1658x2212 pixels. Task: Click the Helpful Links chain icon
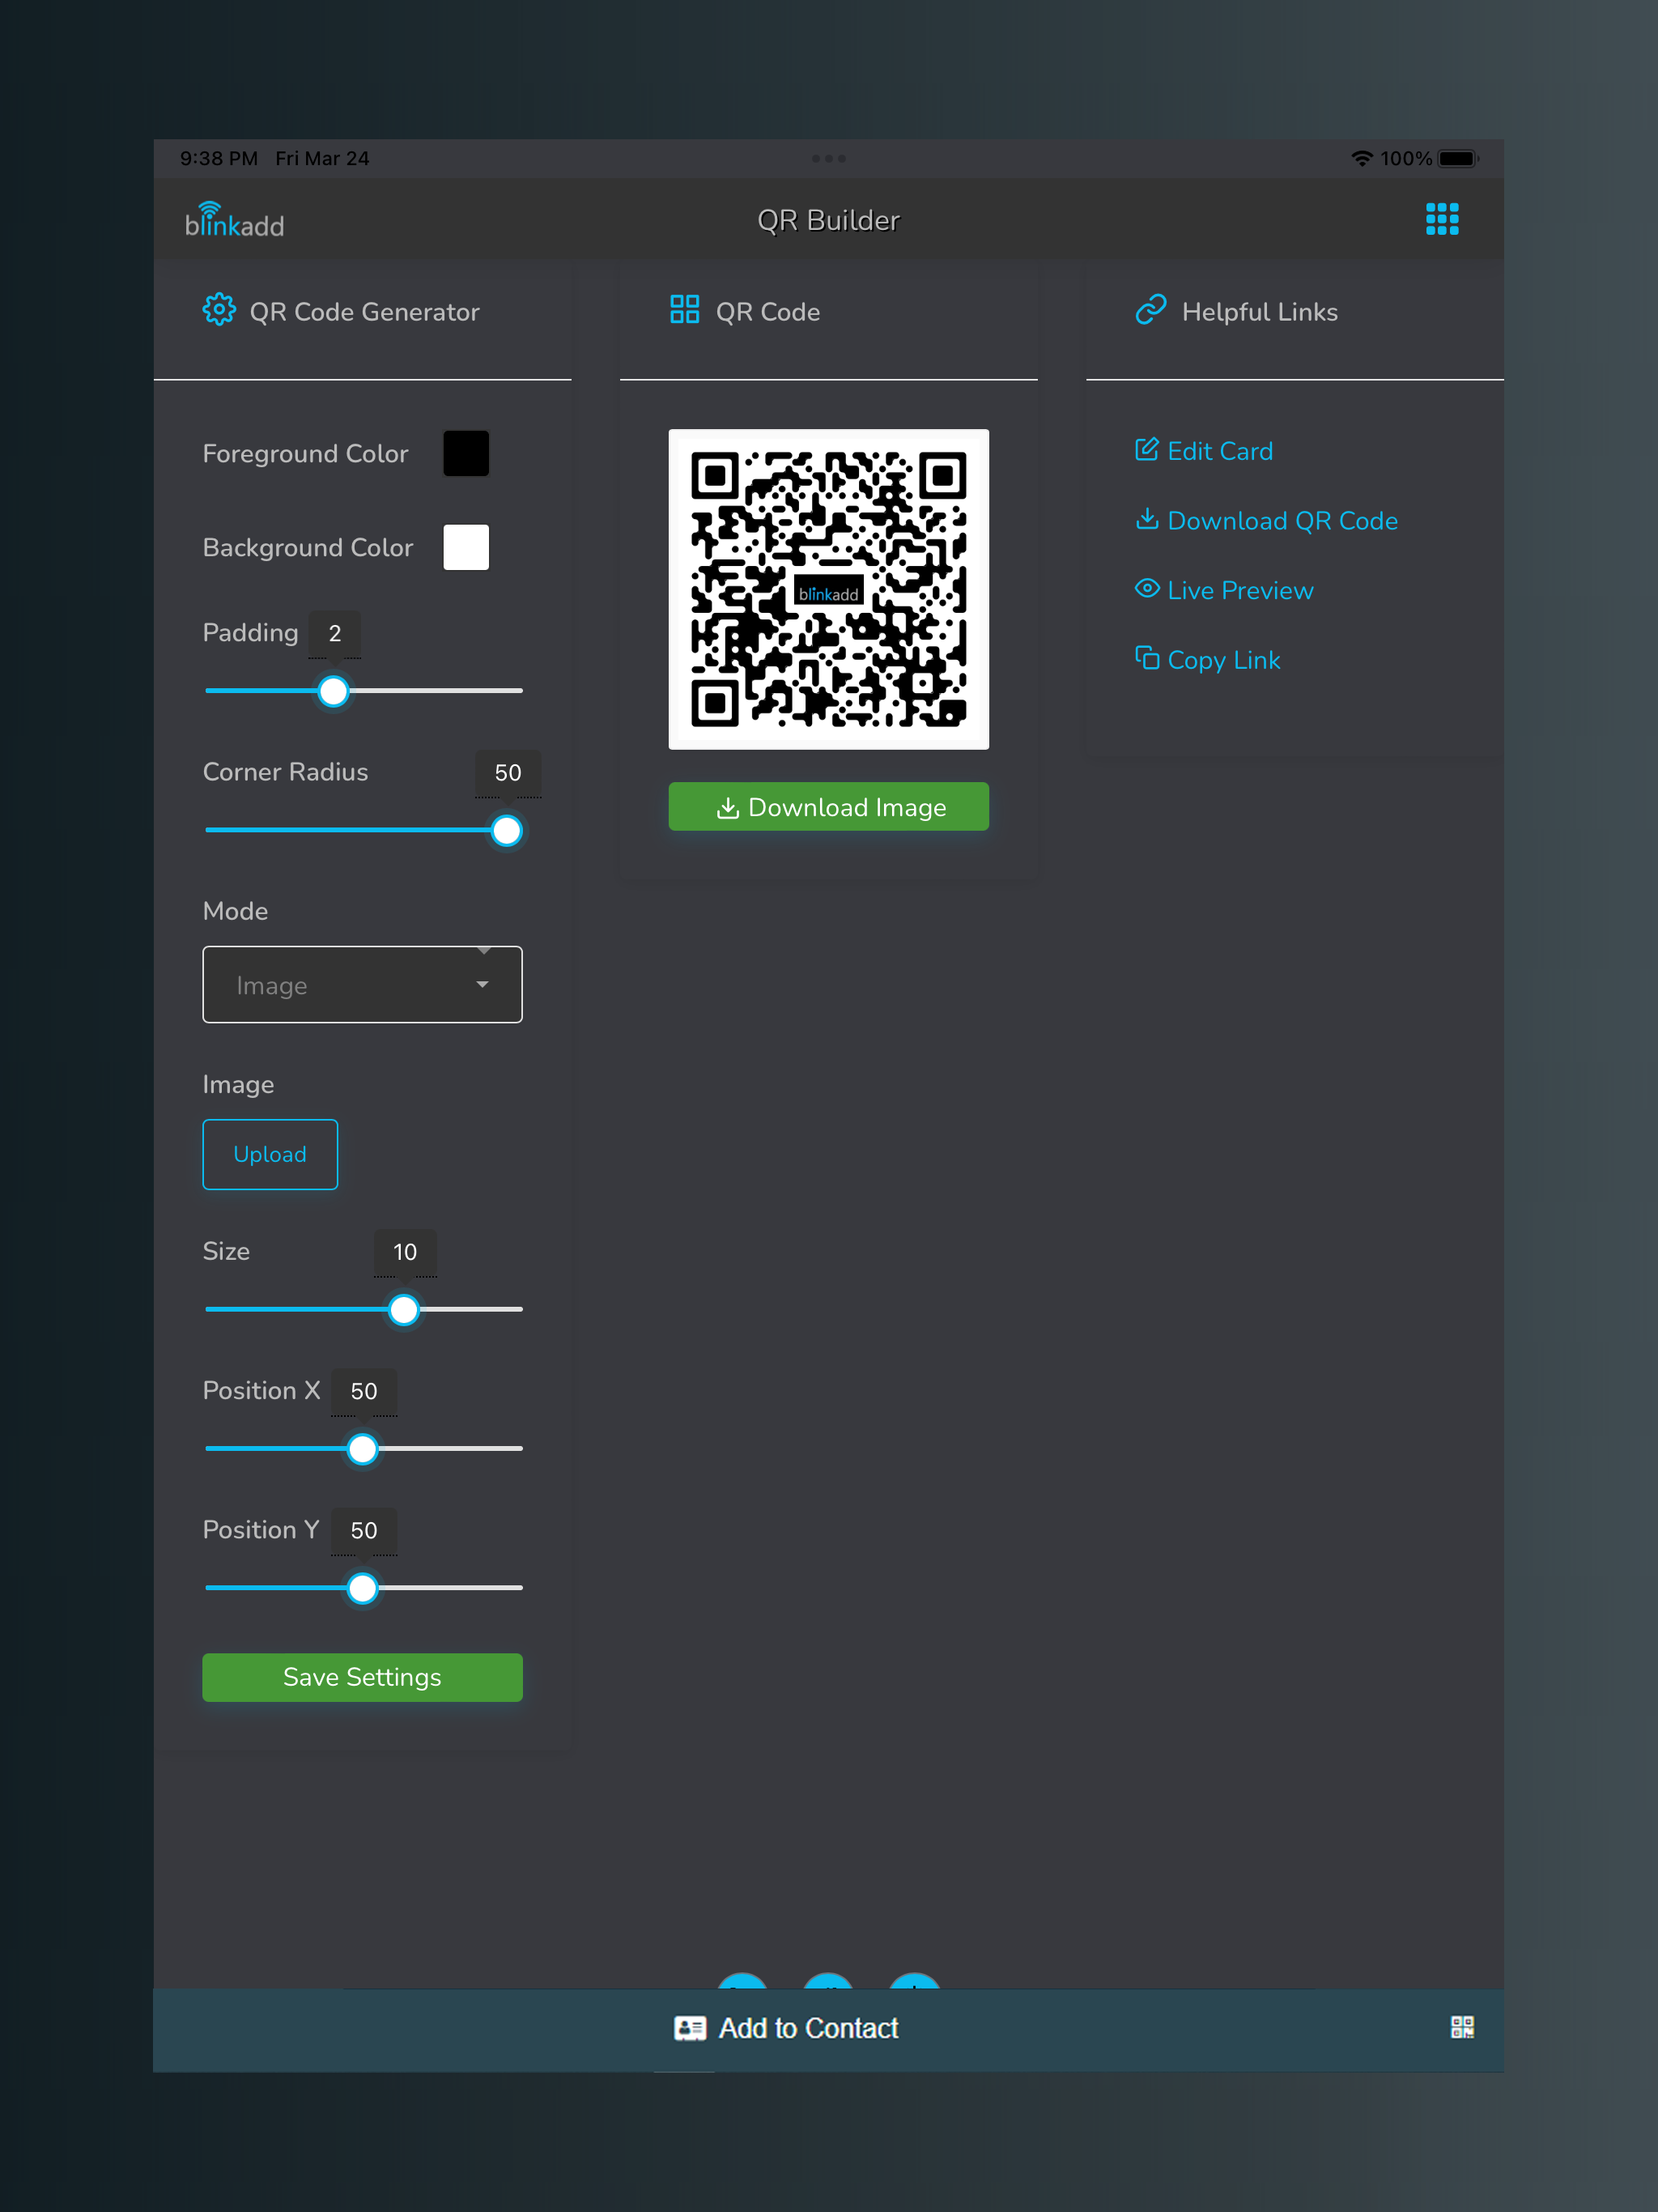pos(1151,310)
